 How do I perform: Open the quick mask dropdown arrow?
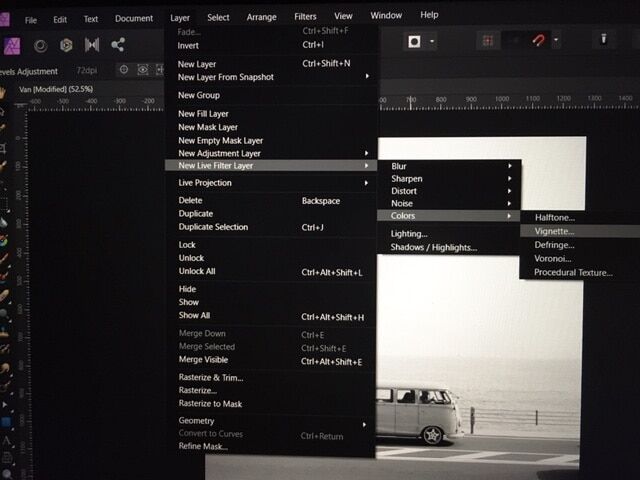(x=432, y=41)
